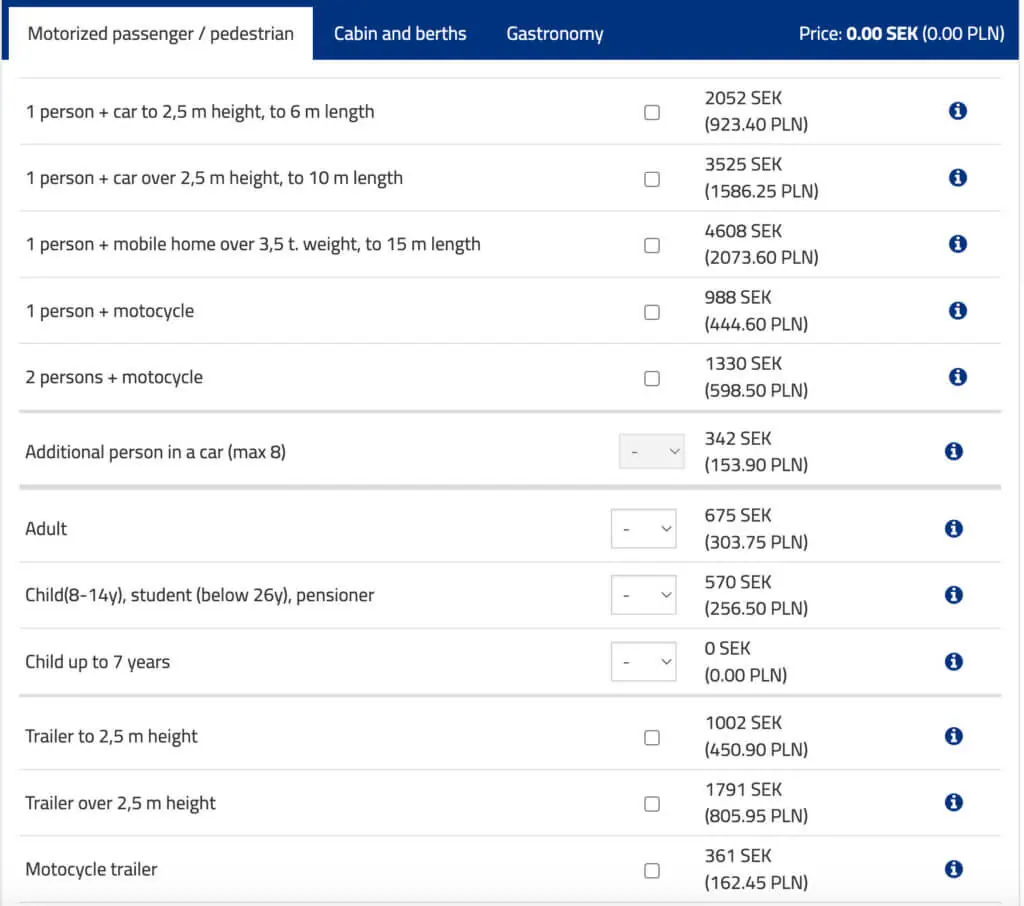Click the 2052 SEK price text

coord(743,98)
